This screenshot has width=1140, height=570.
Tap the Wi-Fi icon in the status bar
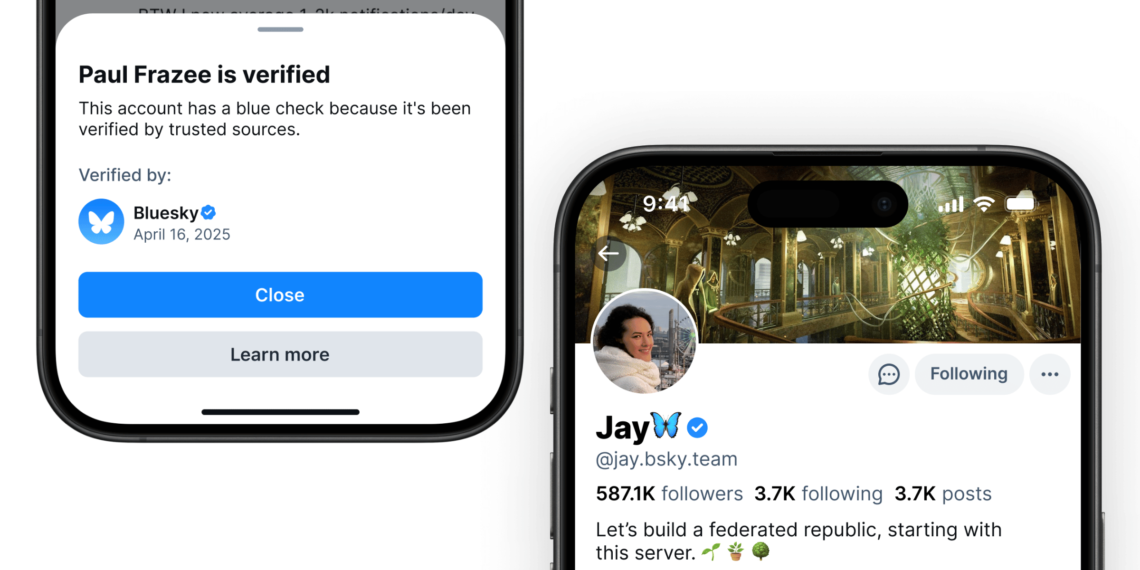984,204
